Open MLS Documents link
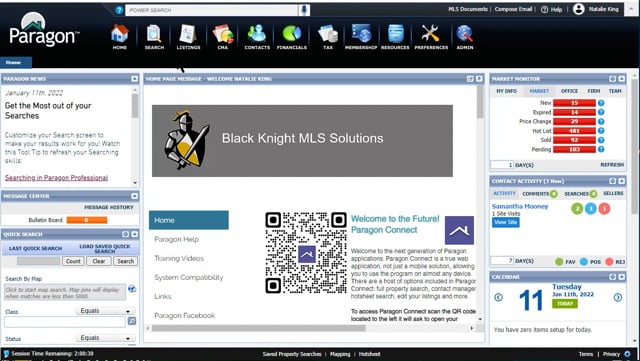The image size is (640, 361). point(468,9)
